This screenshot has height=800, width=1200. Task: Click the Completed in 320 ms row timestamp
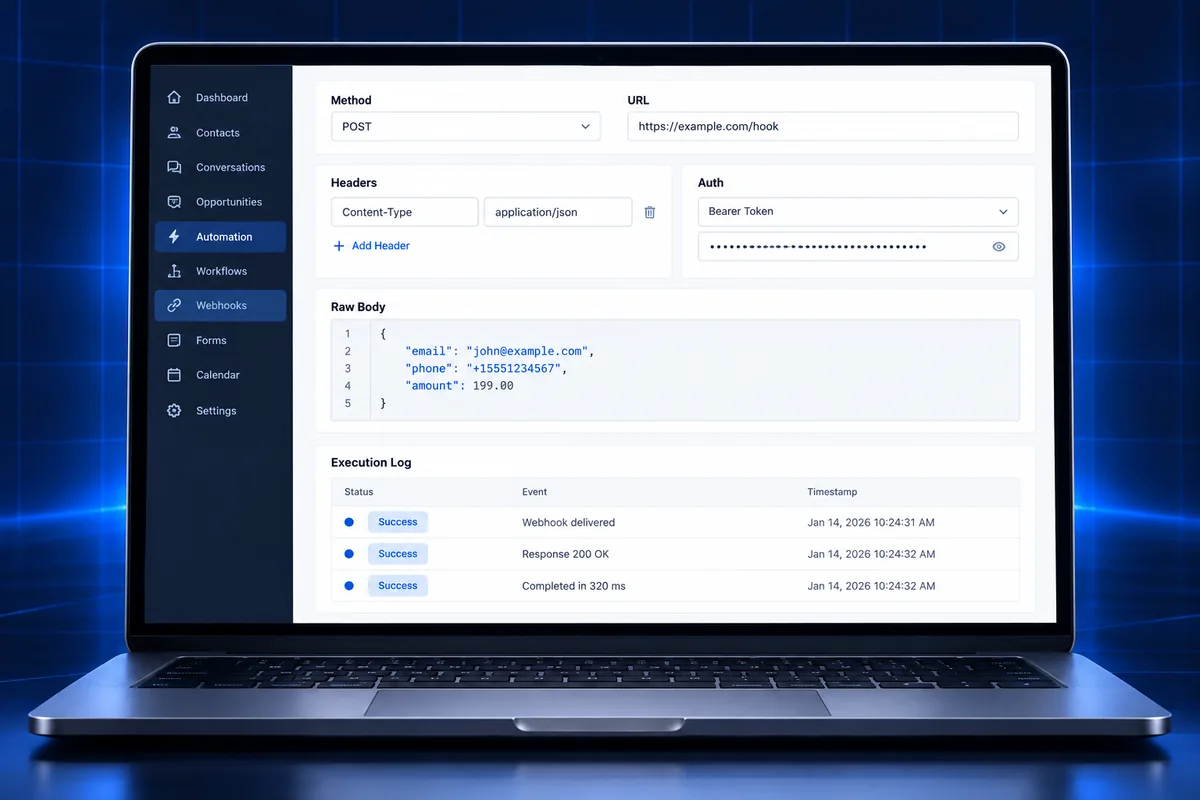[872, 586]
